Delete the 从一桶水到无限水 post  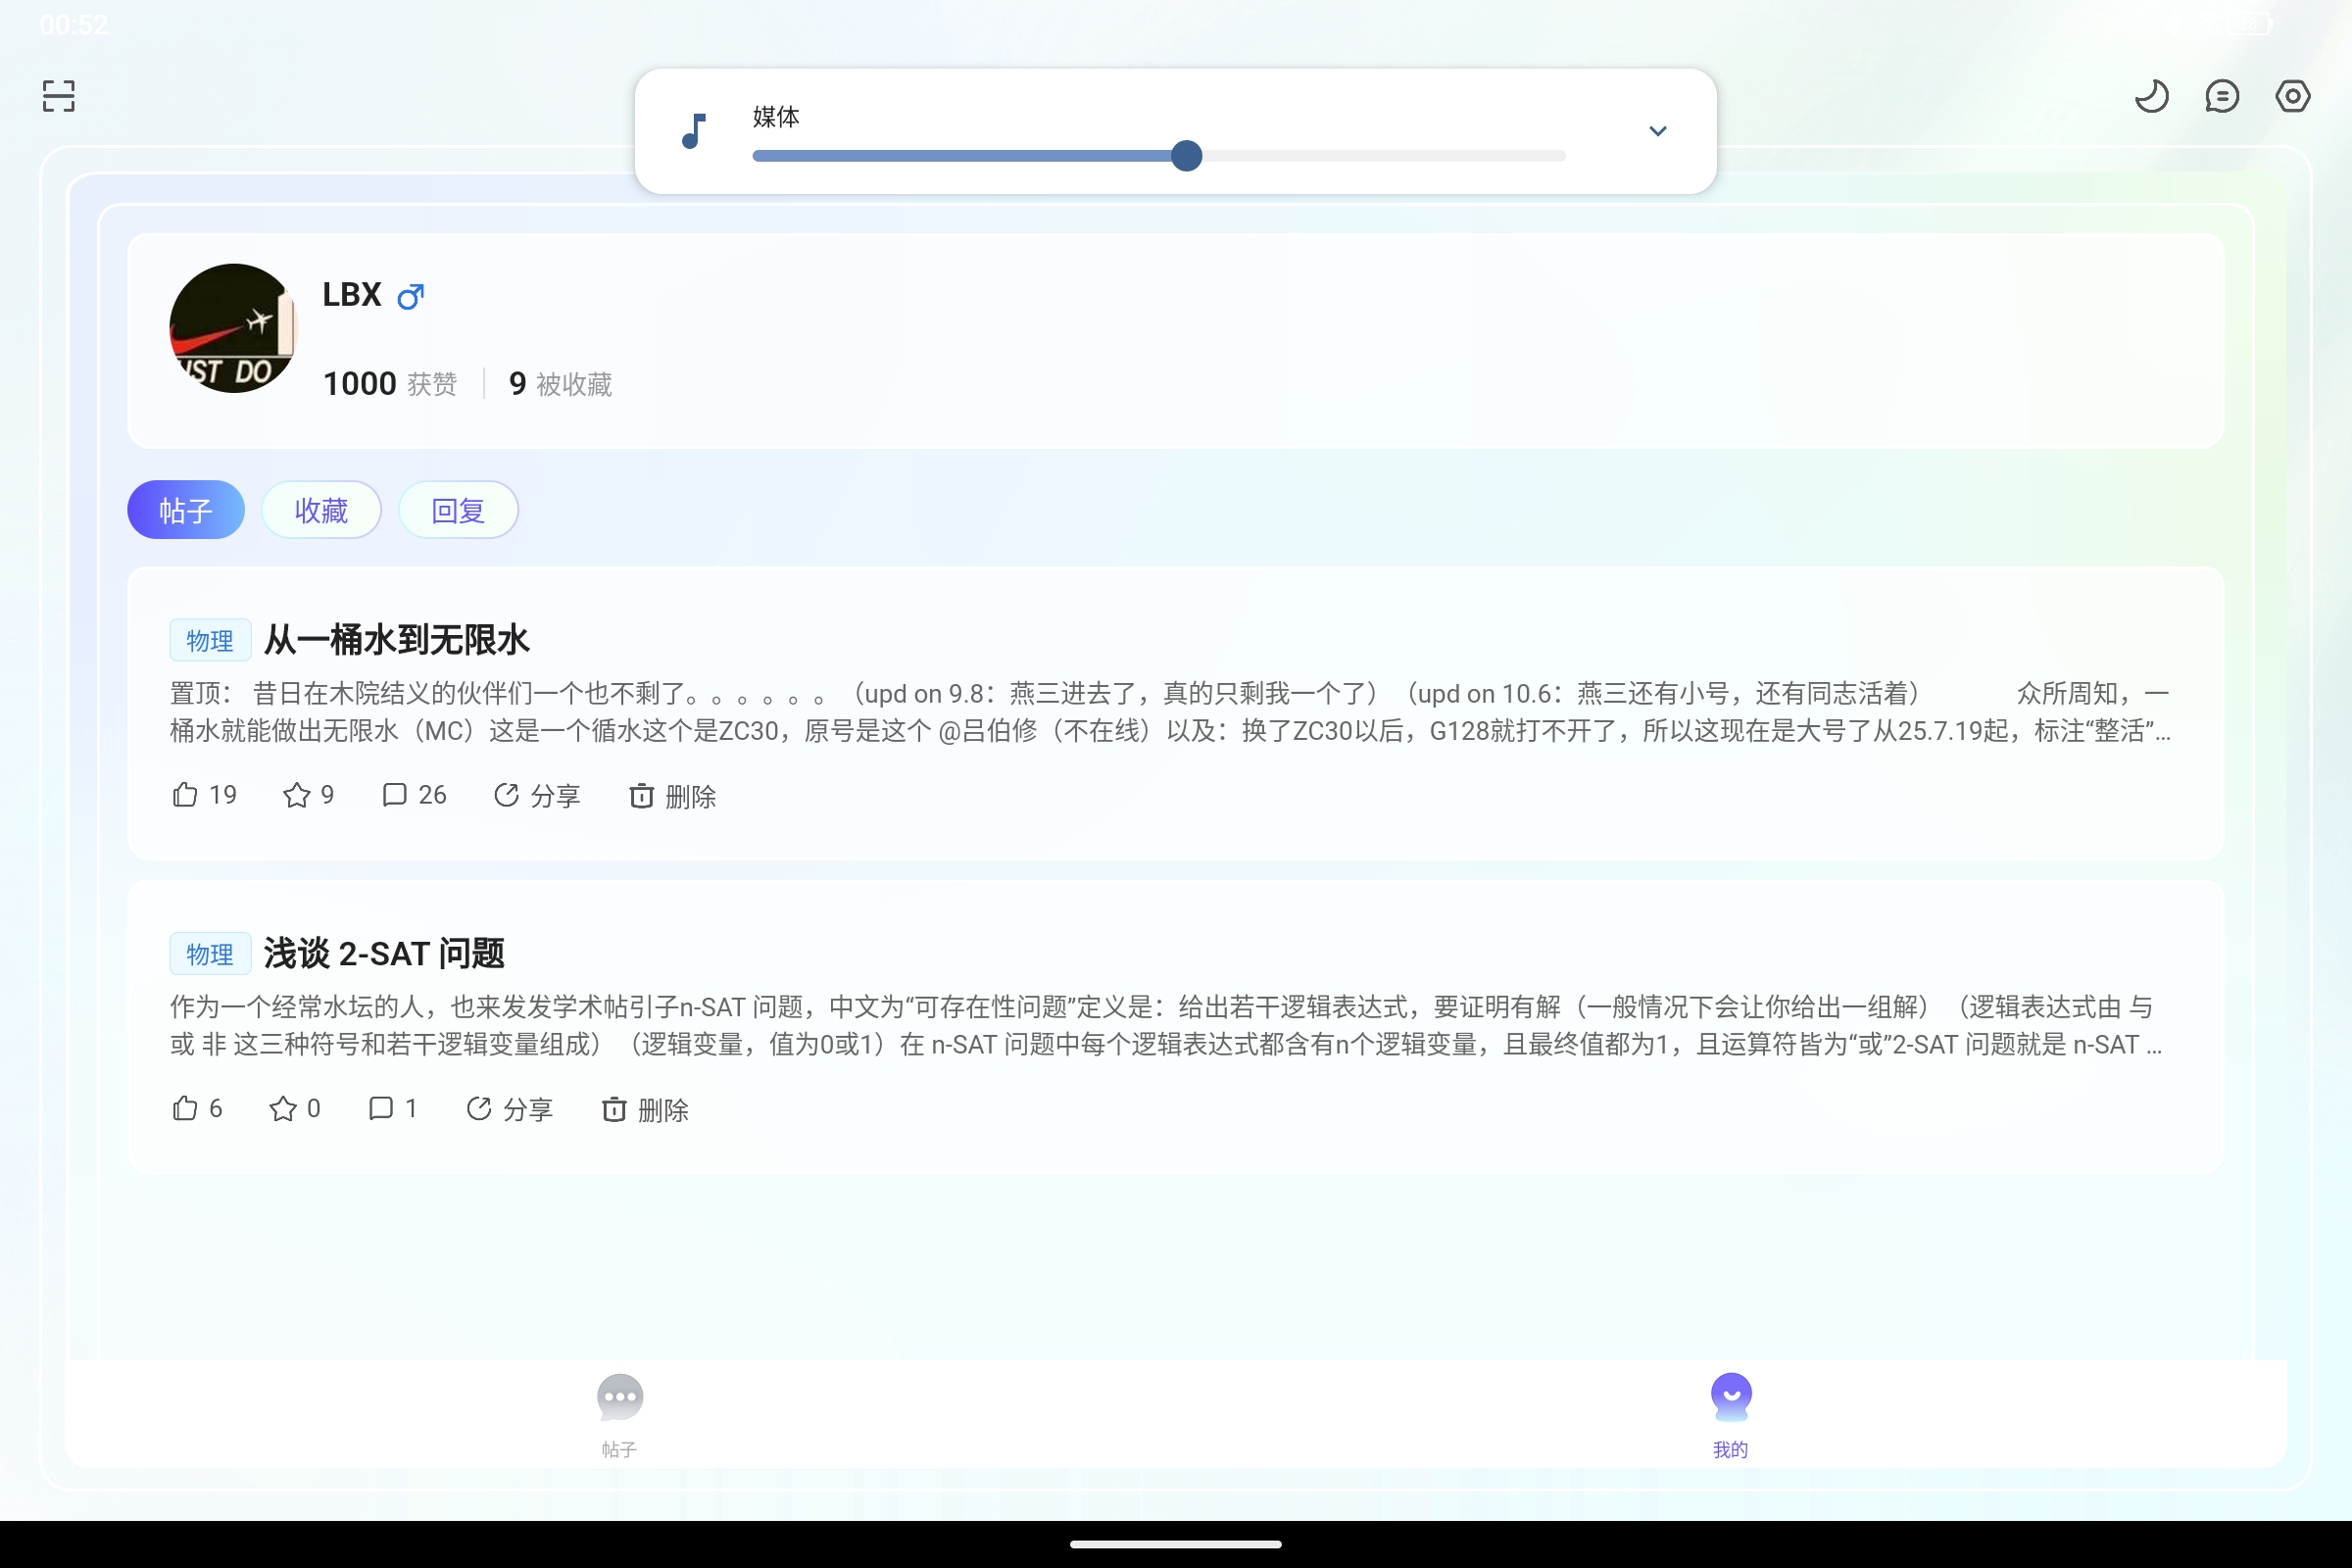pos(672,796)
